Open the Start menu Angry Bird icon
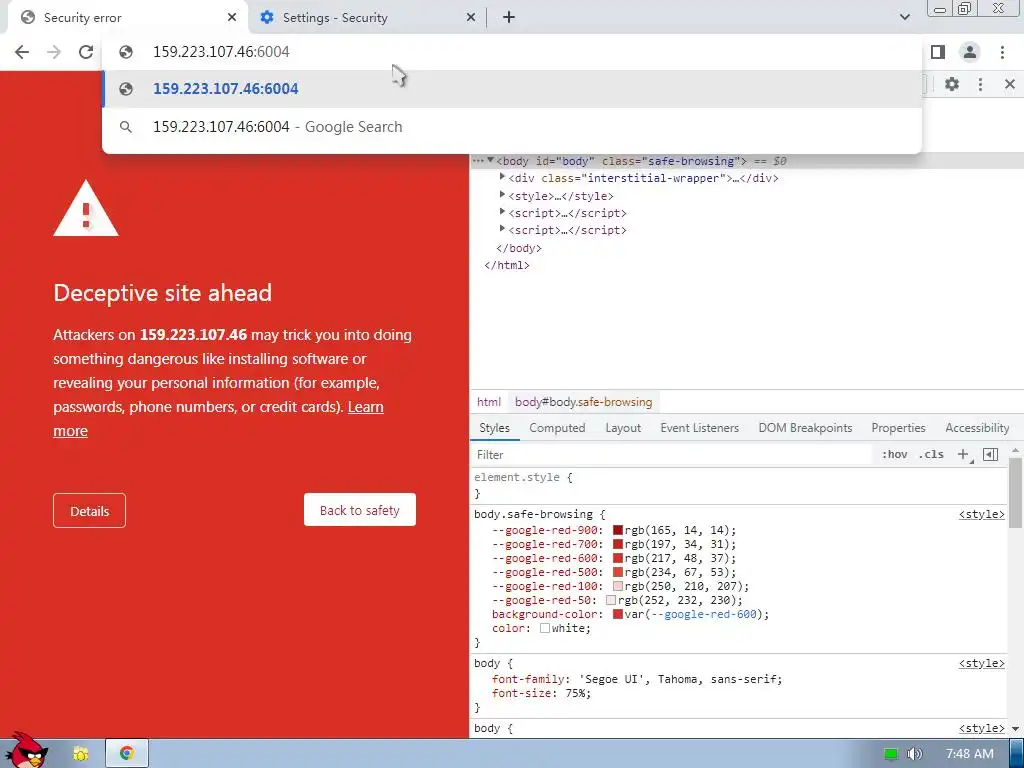This screenshot has height=768, width=1024. (26, 751)
